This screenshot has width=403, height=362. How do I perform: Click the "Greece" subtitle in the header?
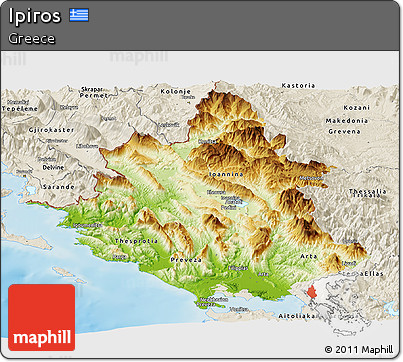[32, 39]
